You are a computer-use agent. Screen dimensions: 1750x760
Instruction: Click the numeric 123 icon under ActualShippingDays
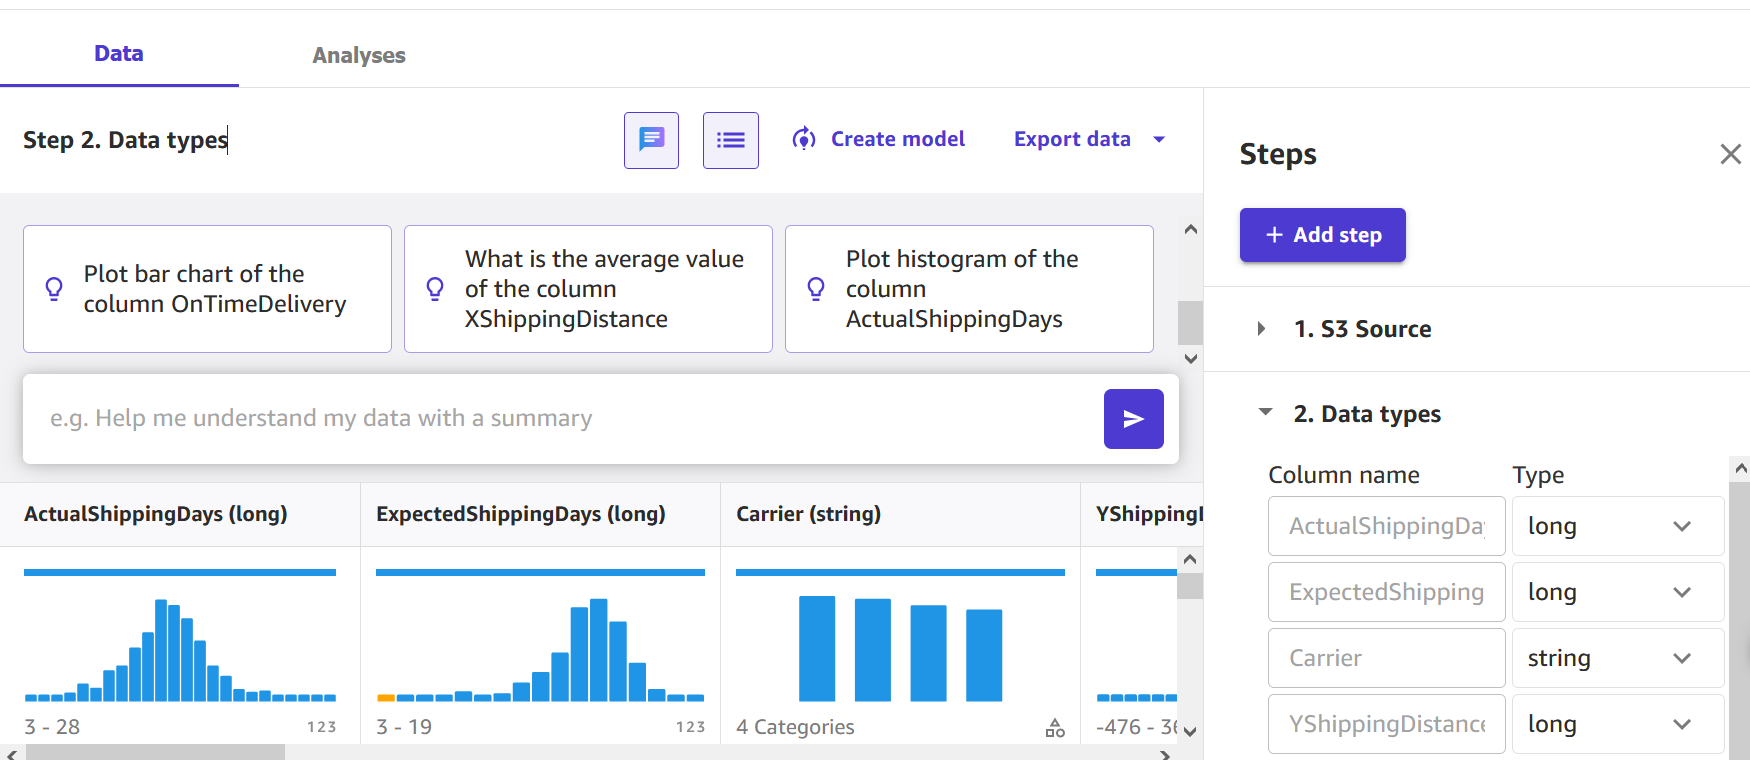point(321,727)
